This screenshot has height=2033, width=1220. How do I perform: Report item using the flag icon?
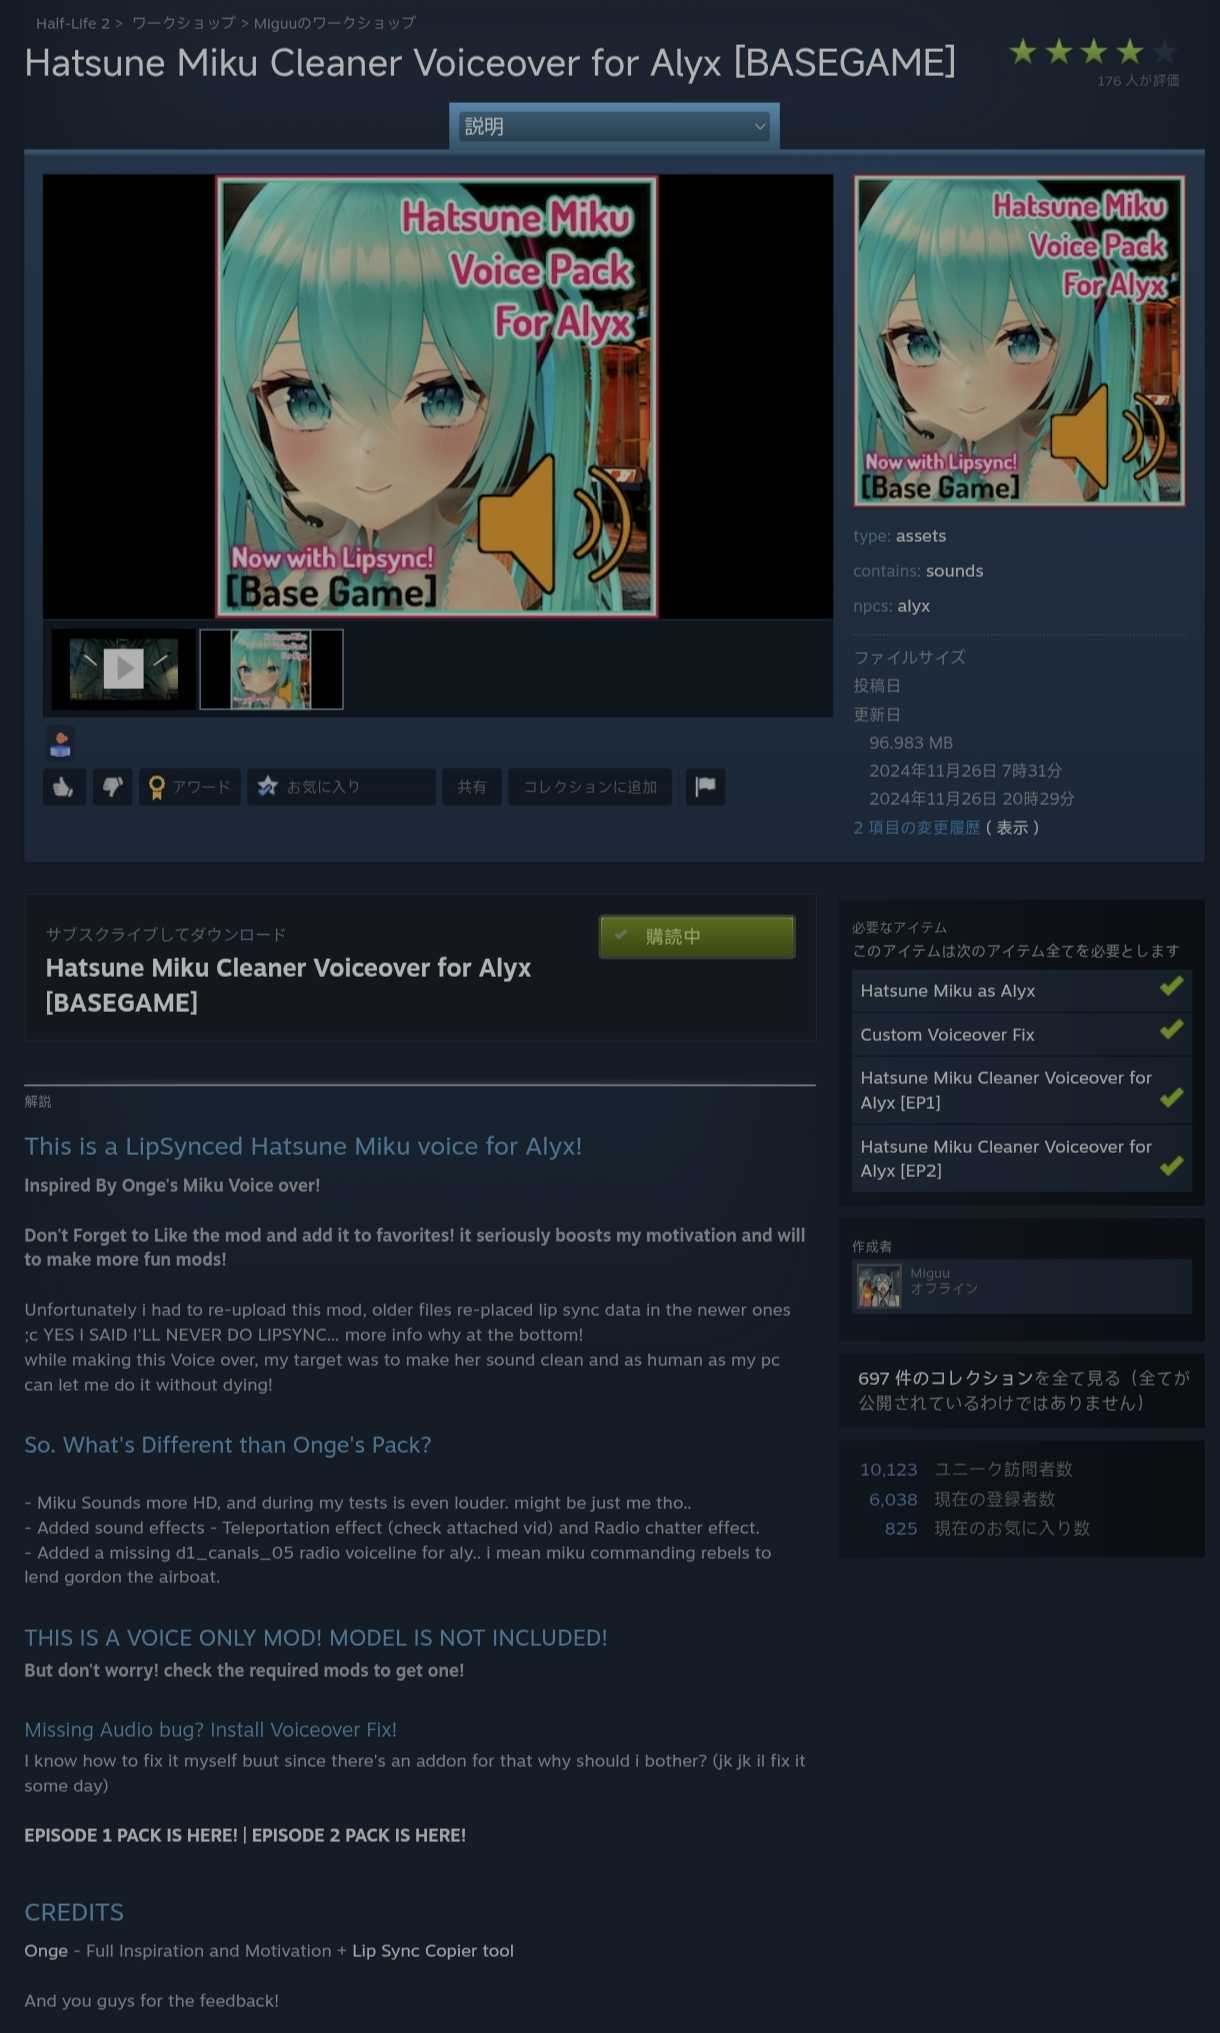tap(705, 787)
